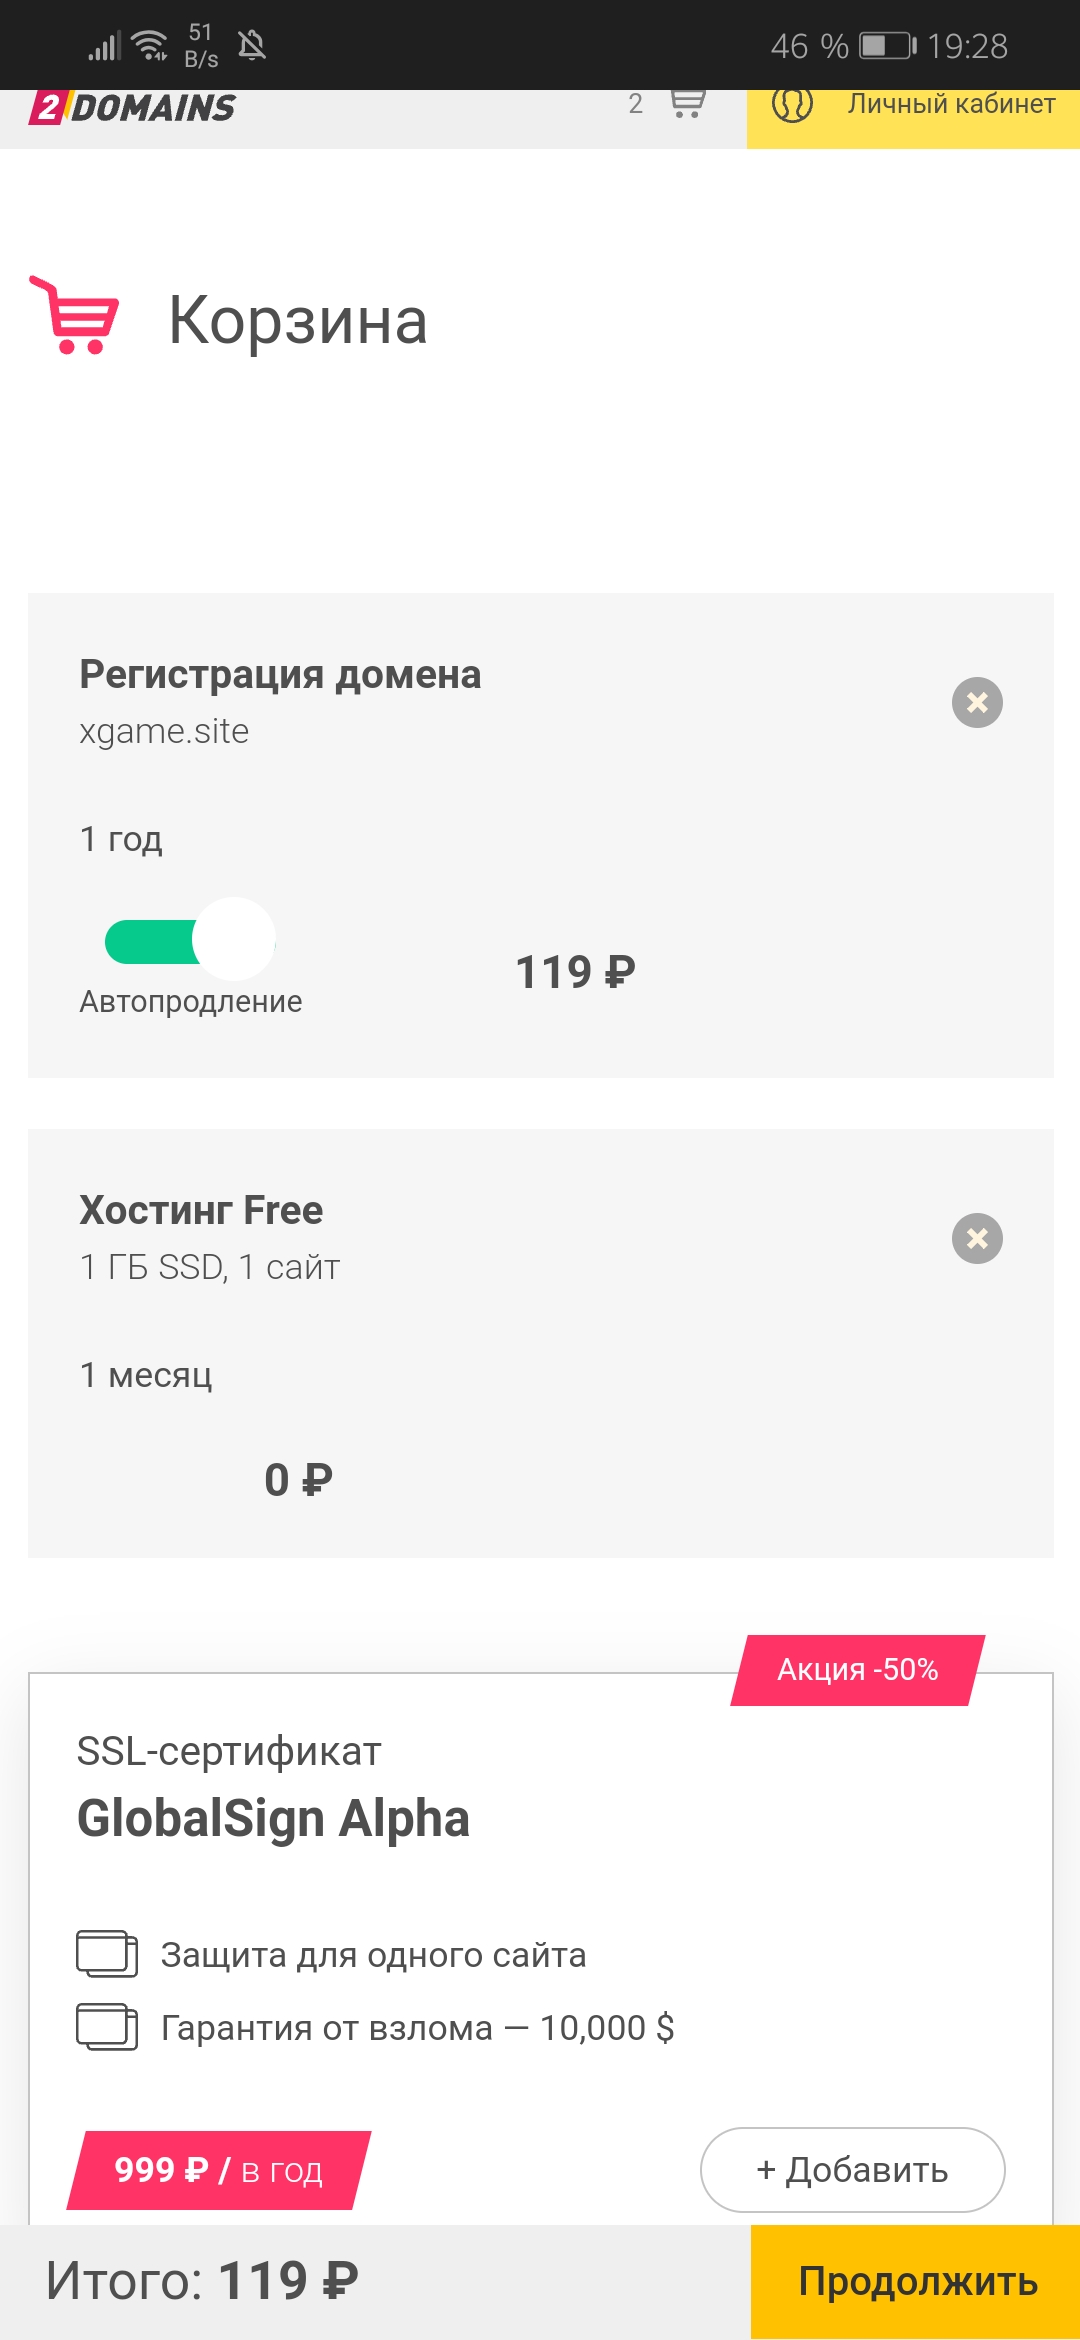Remove xgame.site domain registration from cart
The width and height of the screenshot is (1080, 2340).
pyautogui.click(x=977, y=702)
